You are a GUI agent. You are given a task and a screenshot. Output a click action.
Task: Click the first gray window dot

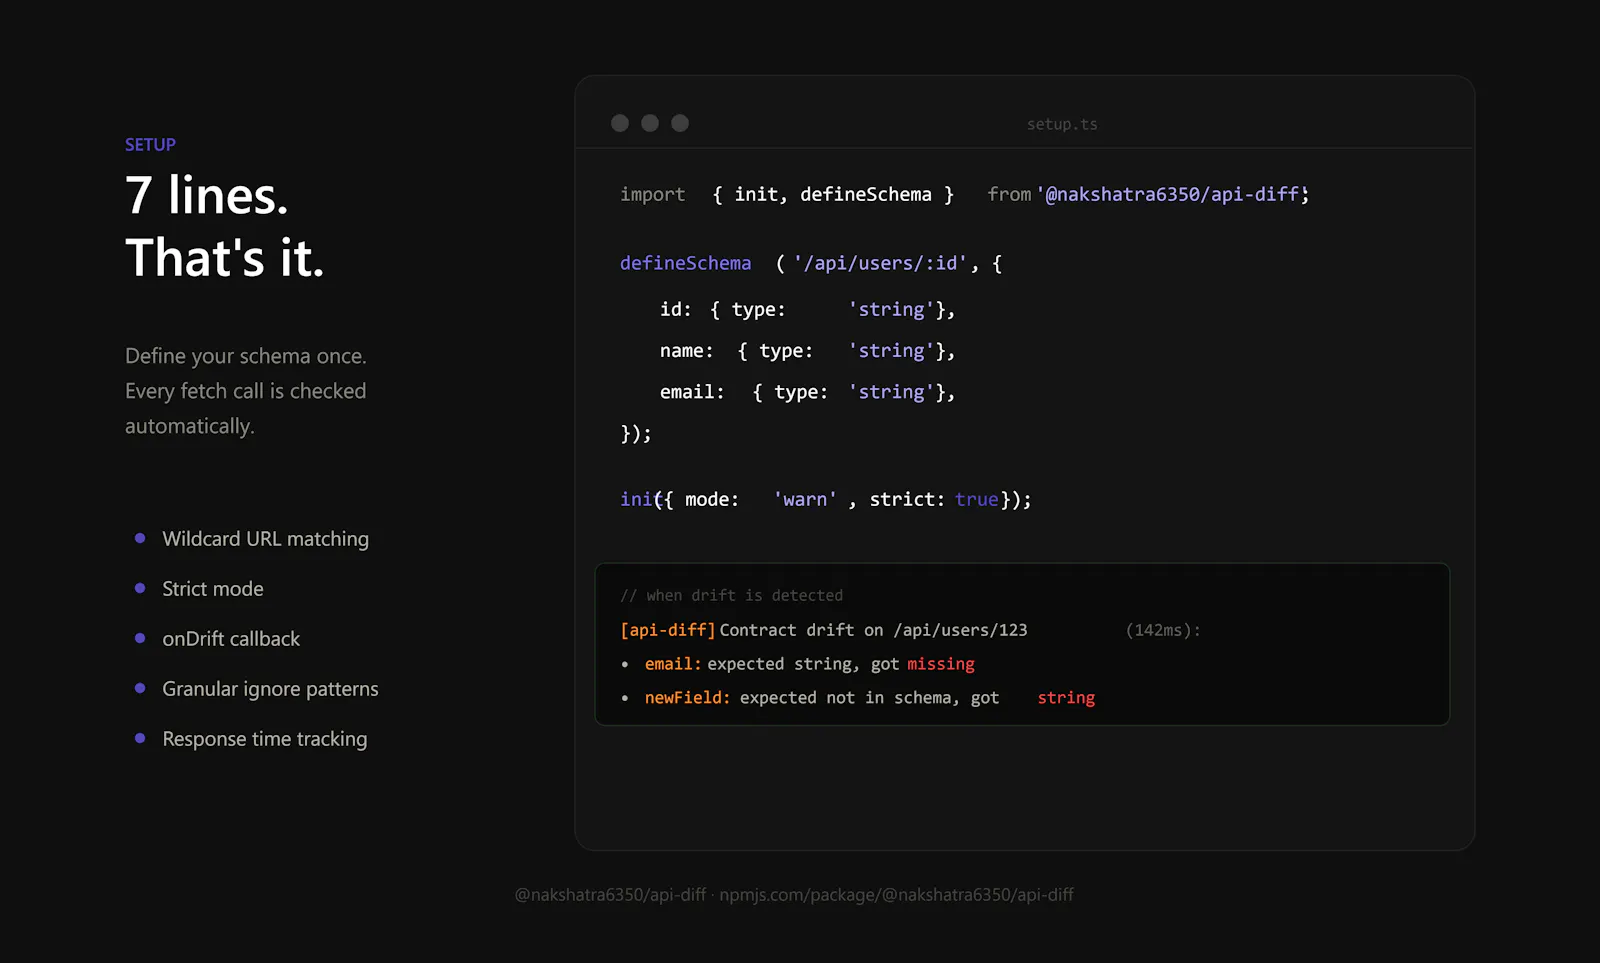pos(620,123)
